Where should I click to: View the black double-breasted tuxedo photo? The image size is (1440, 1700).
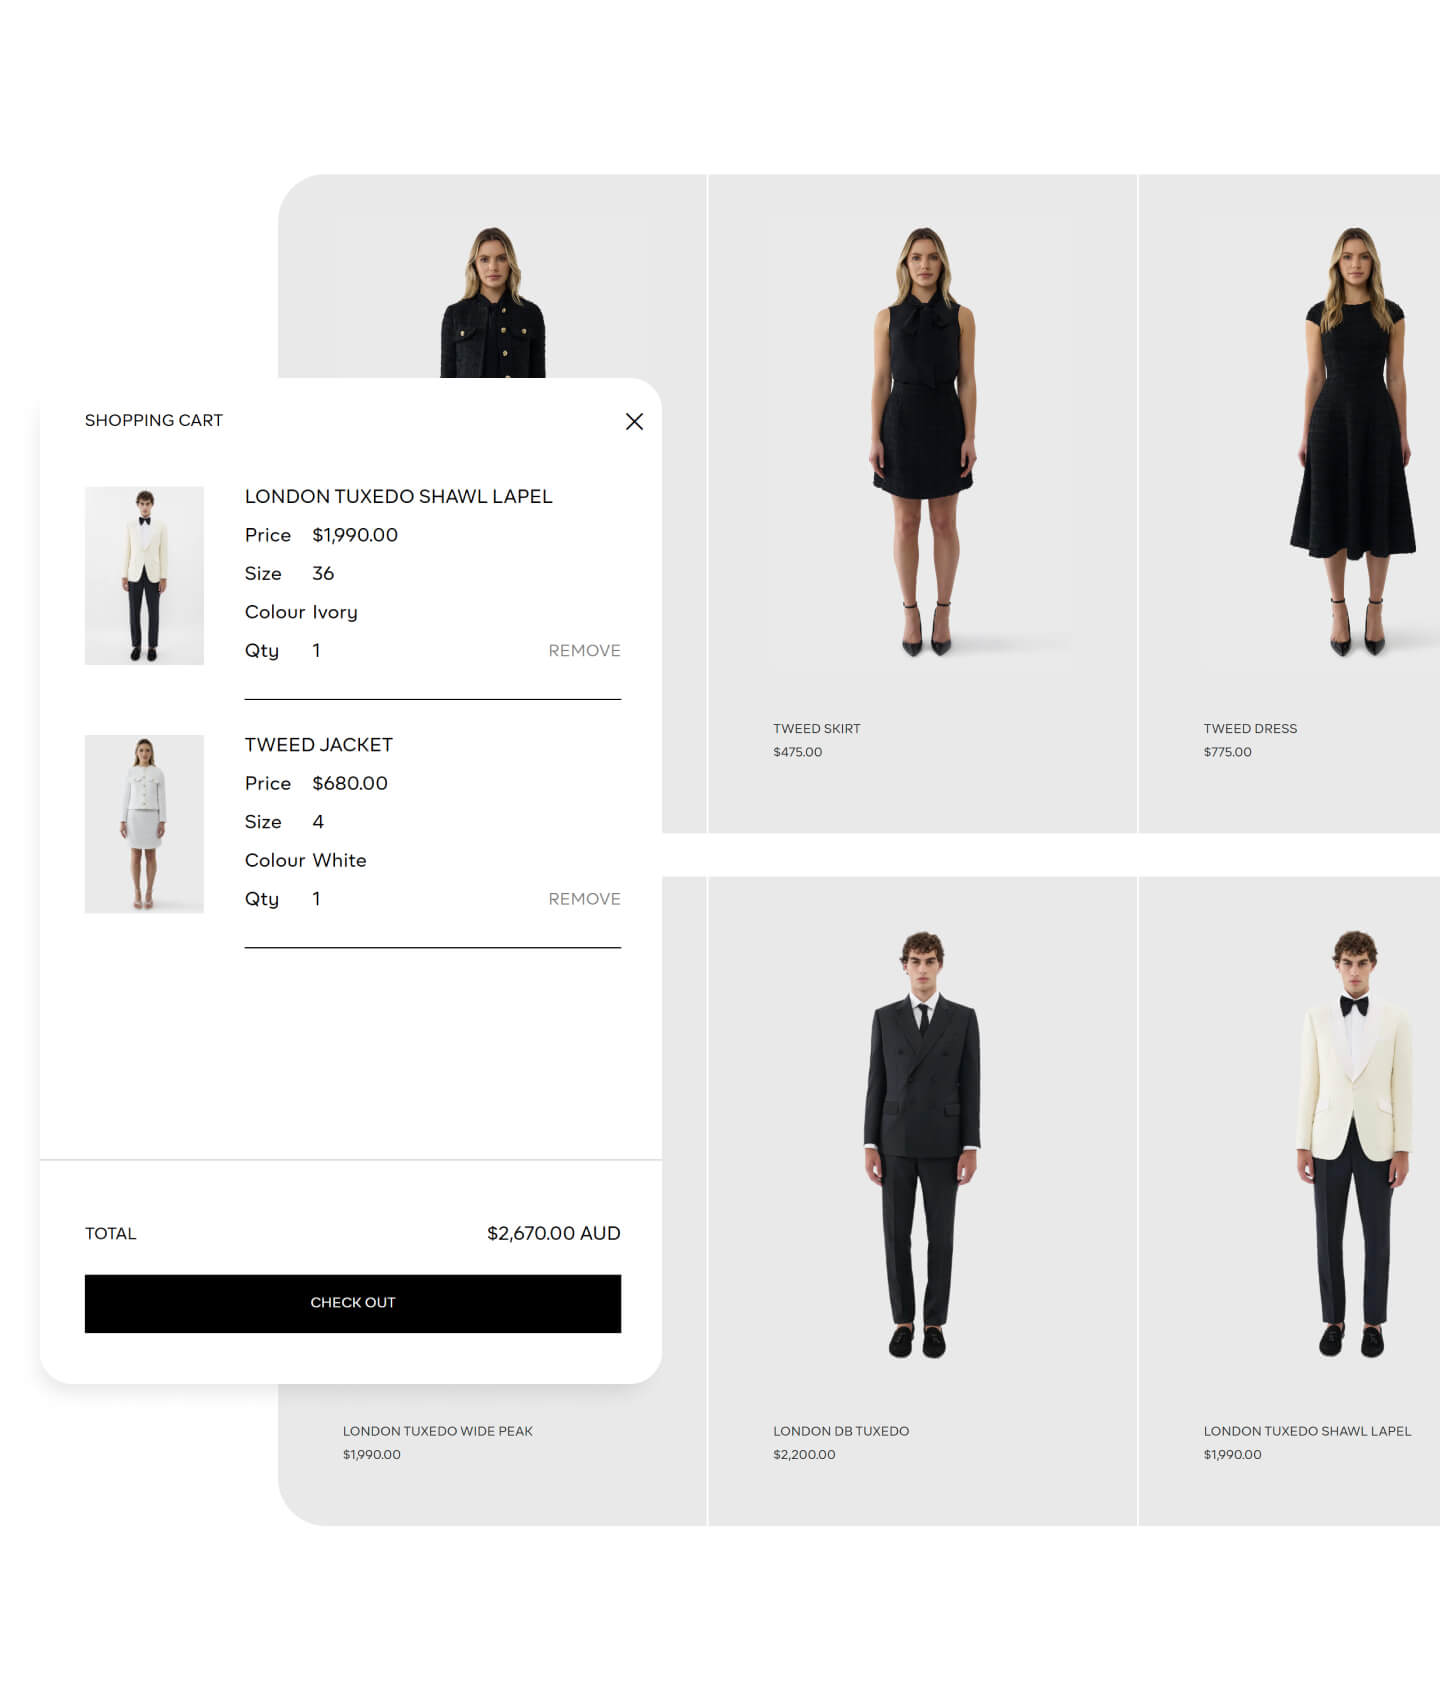point(922,1144)
